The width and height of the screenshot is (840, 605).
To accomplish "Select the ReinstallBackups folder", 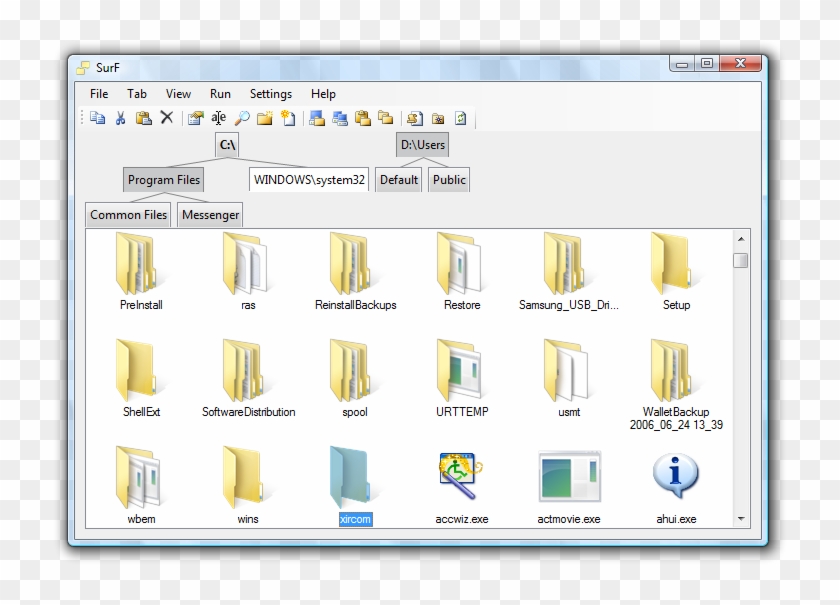I will click(x=355, y=272).
